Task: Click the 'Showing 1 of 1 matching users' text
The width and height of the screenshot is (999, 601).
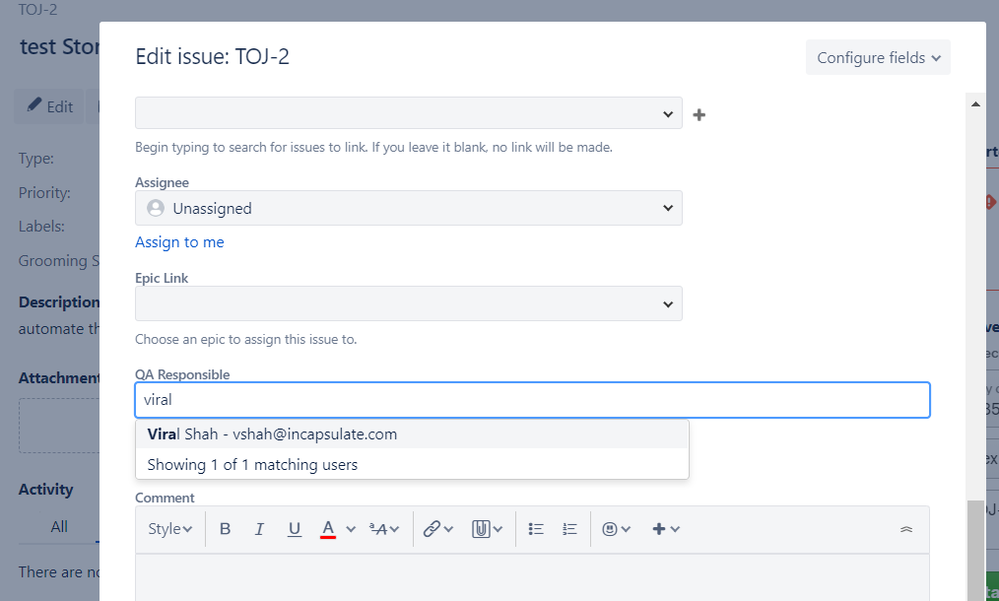Action: coord(252,465)
